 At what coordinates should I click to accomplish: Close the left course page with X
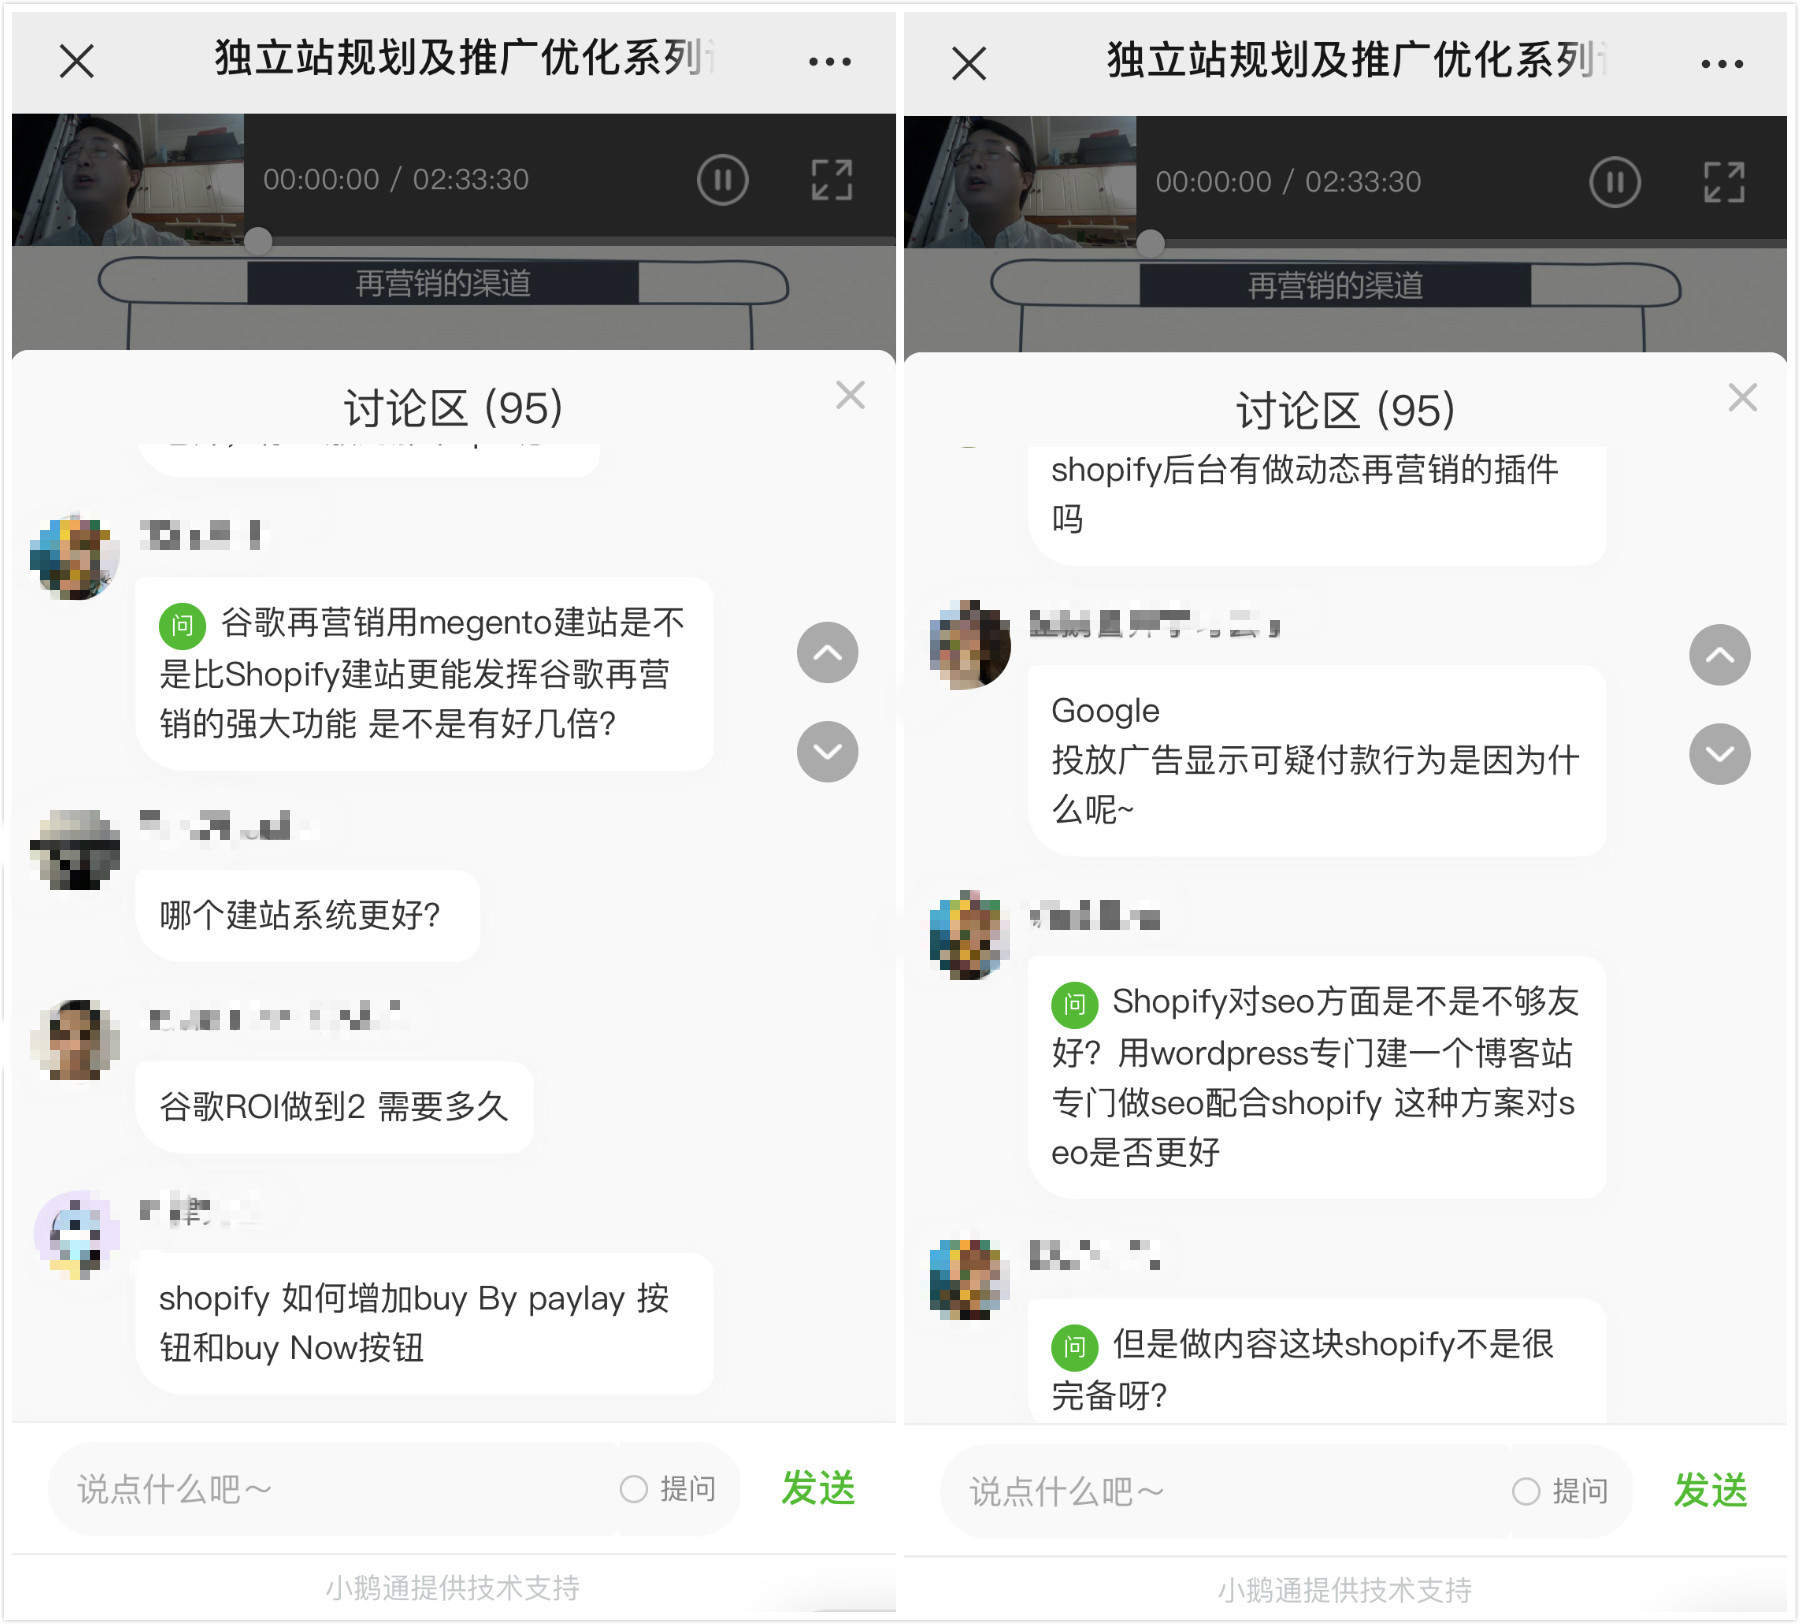pyautogui.click(x=77, y=62)
